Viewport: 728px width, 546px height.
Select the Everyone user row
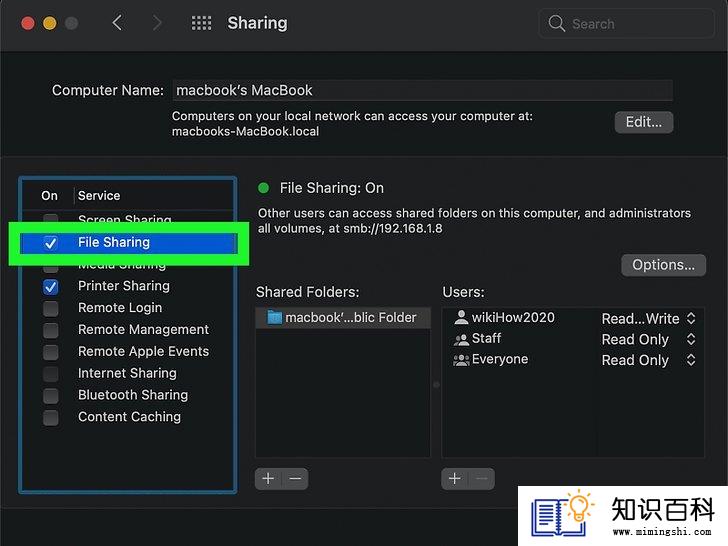tap(573, 360)
